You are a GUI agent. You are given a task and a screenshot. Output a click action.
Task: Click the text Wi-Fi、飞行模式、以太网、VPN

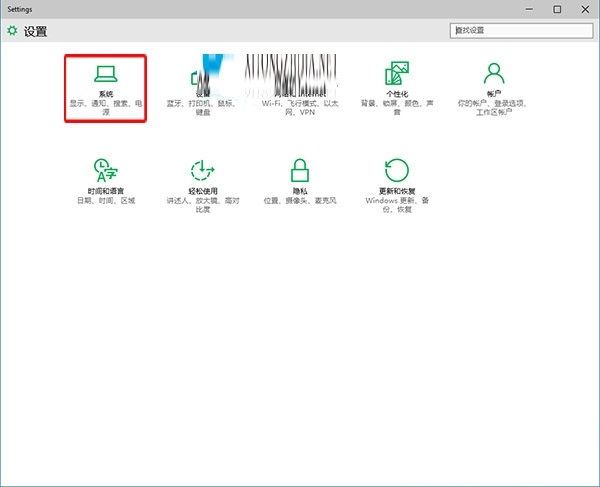pyautogui.click(x=300, y=108)
